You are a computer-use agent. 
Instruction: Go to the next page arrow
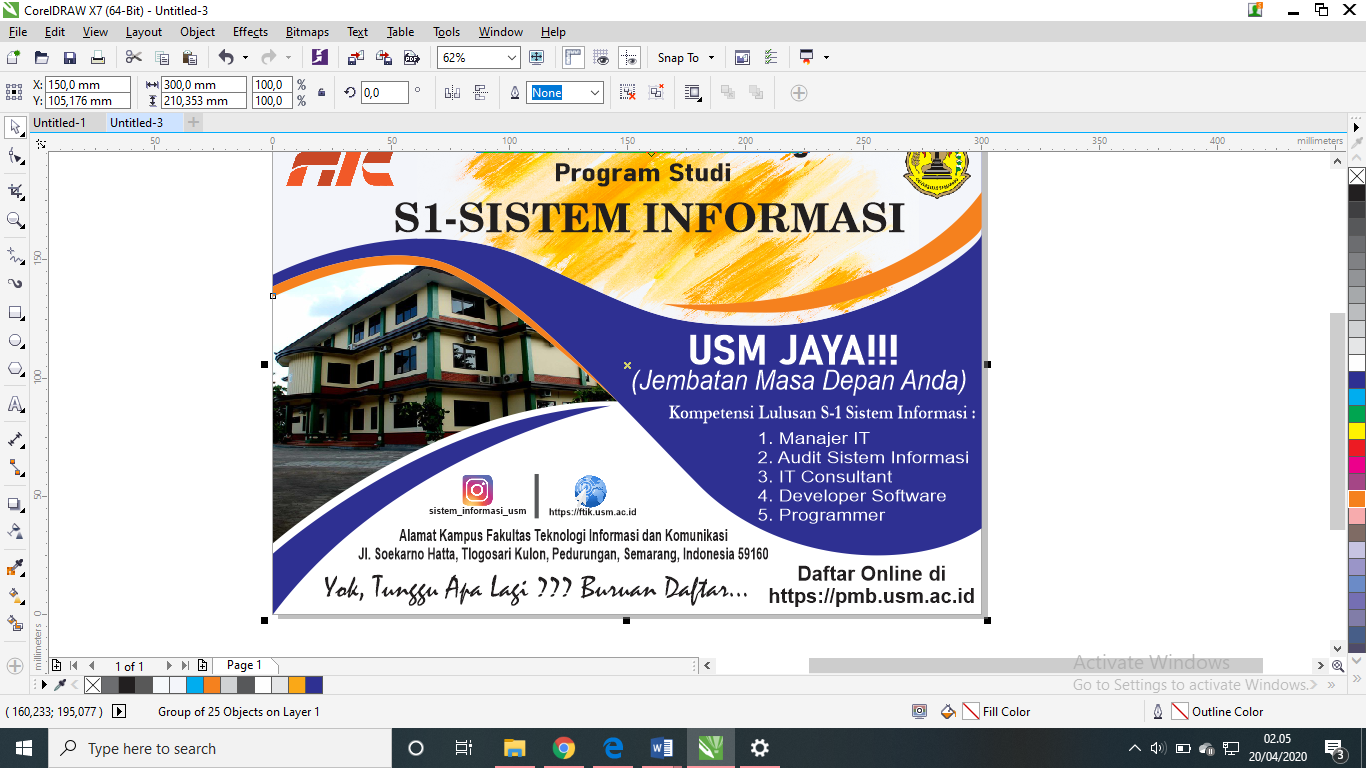click(x=169, y=666)
